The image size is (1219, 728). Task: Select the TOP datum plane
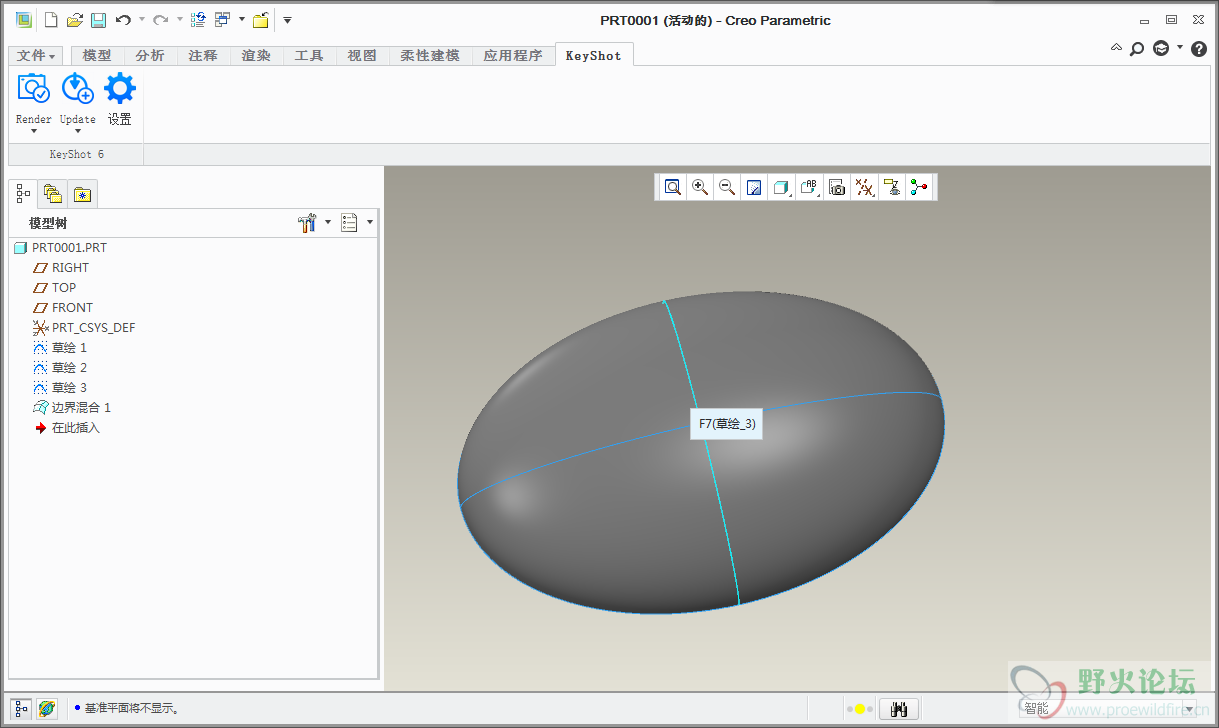tap(64, 287)
